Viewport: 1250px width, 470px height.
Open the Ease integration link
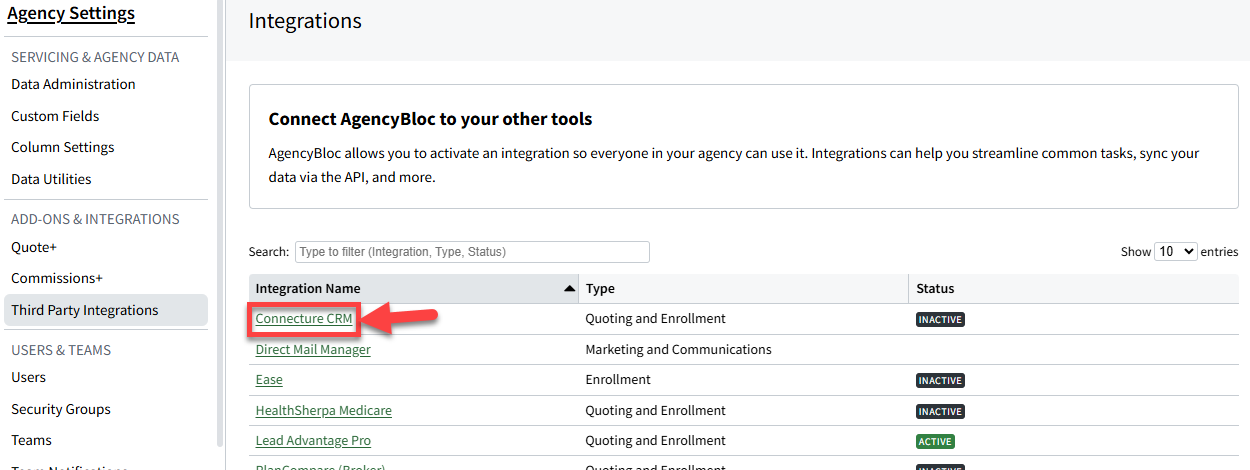(x=269, y=380)
